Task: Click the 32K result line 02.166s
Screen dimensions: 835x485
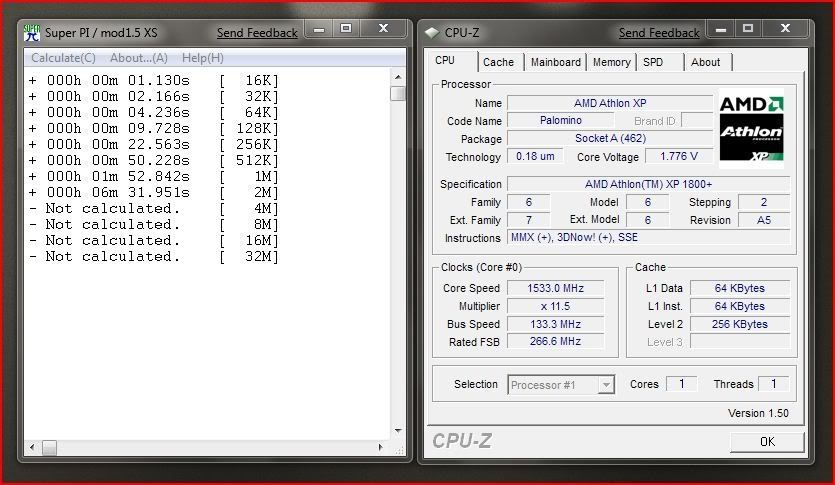Action: click(x=153, y=96)
